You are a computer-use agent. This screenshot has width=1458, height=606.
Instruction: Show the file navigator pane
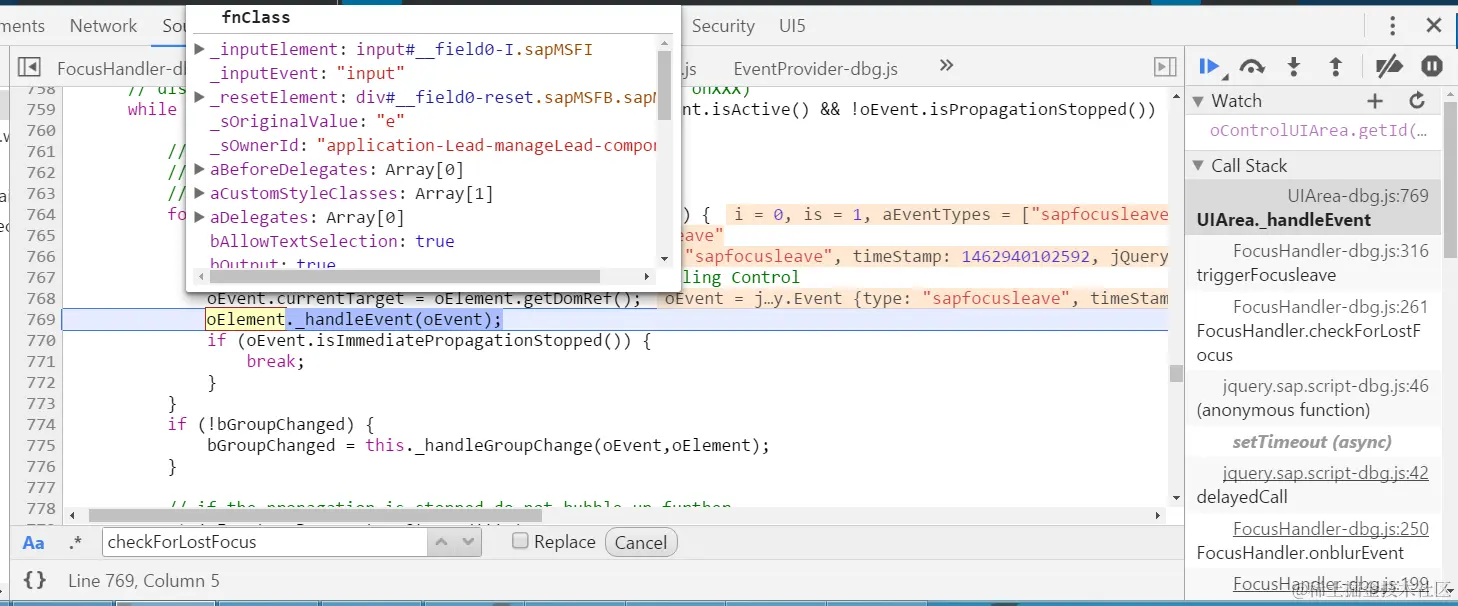(29, 67)
